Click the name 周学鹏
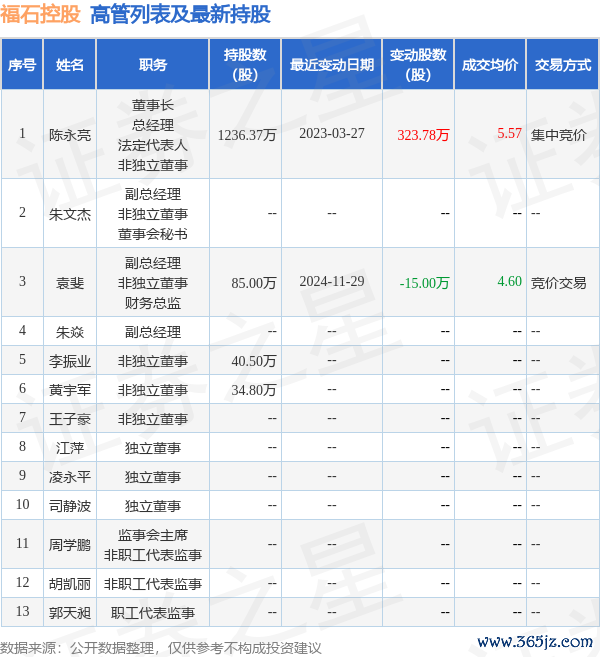This screenshot has height=657, width=600. coord(70,545)
